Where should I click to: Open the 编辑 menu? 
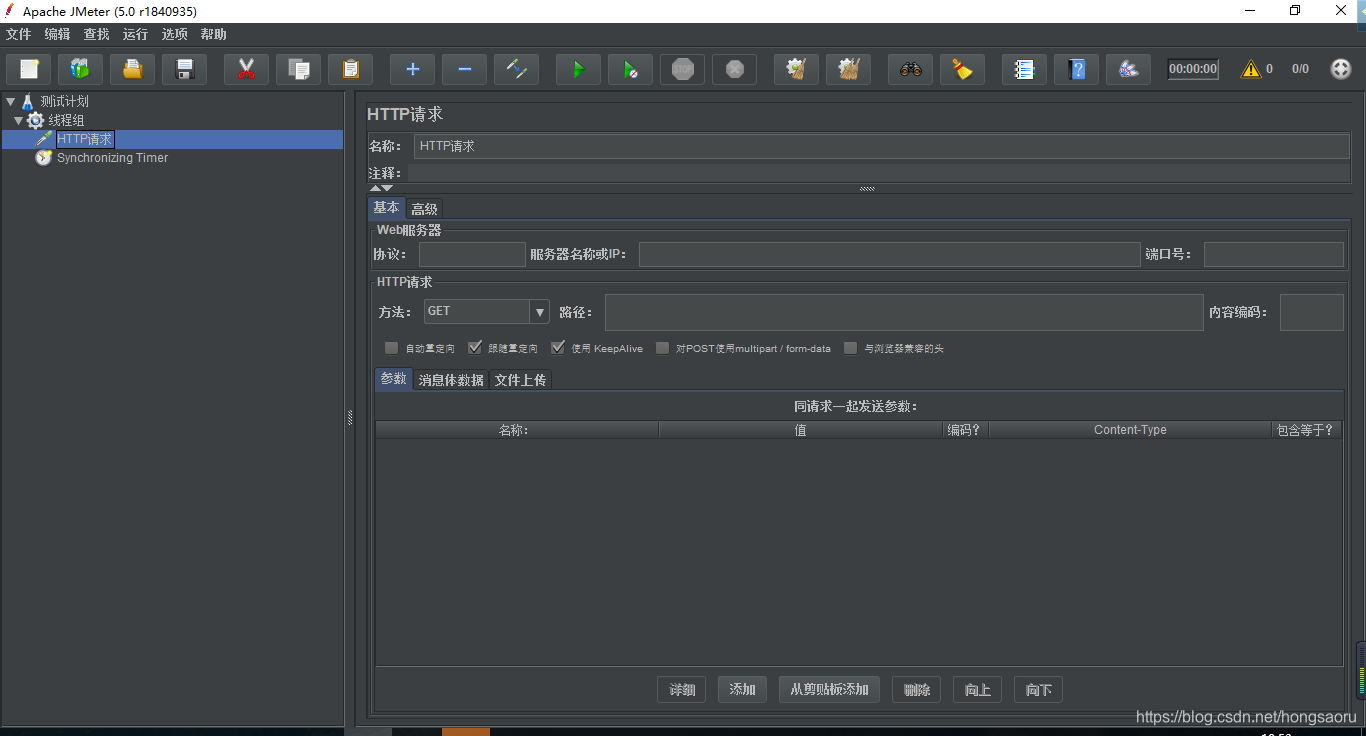pyautogui.click(x=58, y=34)
